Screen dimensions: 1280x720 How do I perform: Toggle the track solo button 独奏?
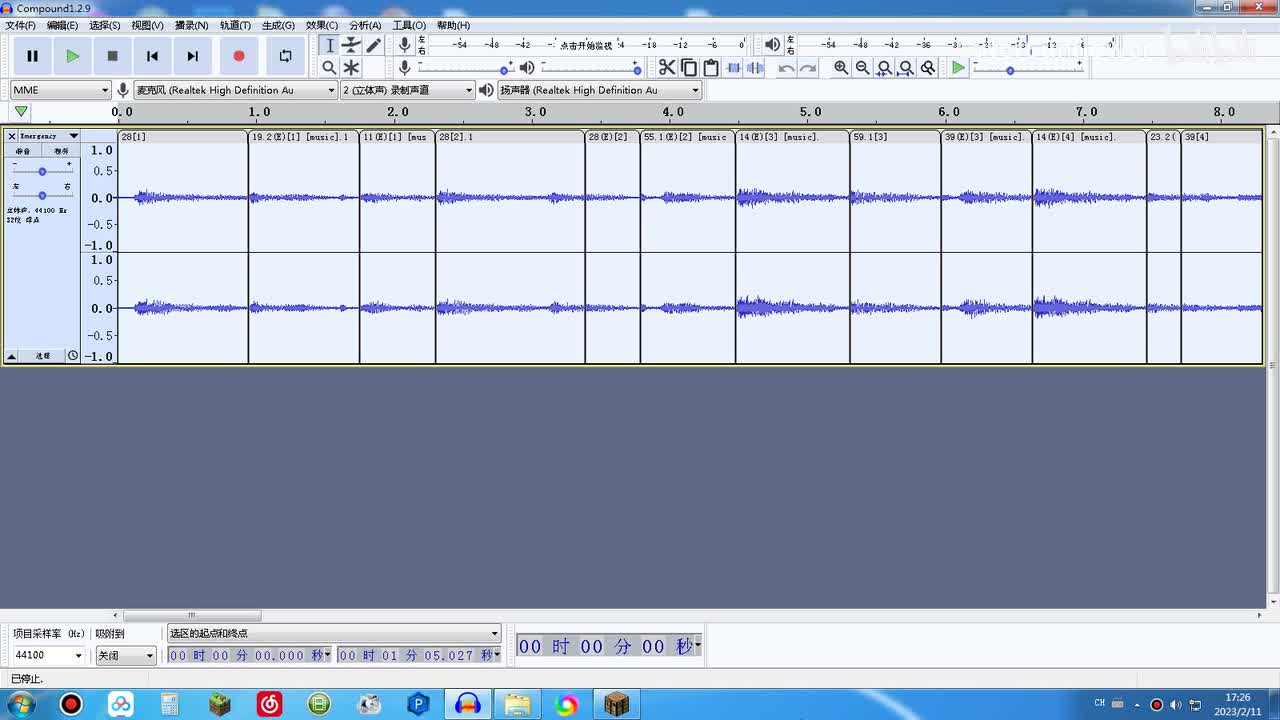(x=61, y=151)
